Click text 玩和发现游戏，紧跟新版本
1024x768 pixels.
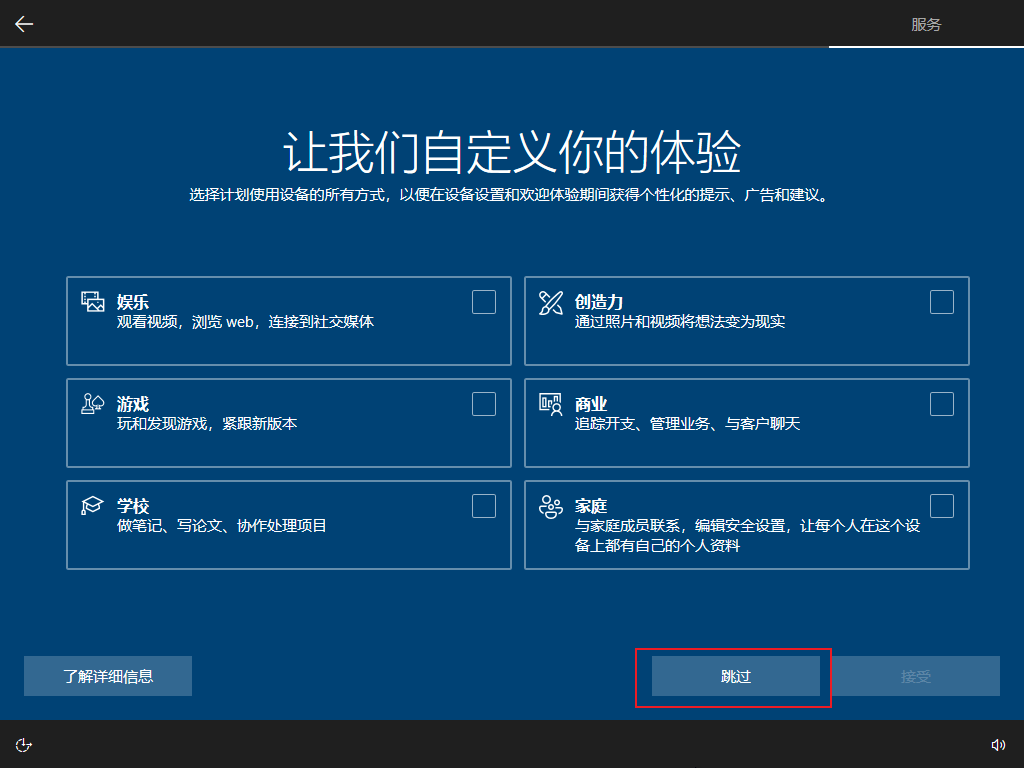[x=207, y=423]
